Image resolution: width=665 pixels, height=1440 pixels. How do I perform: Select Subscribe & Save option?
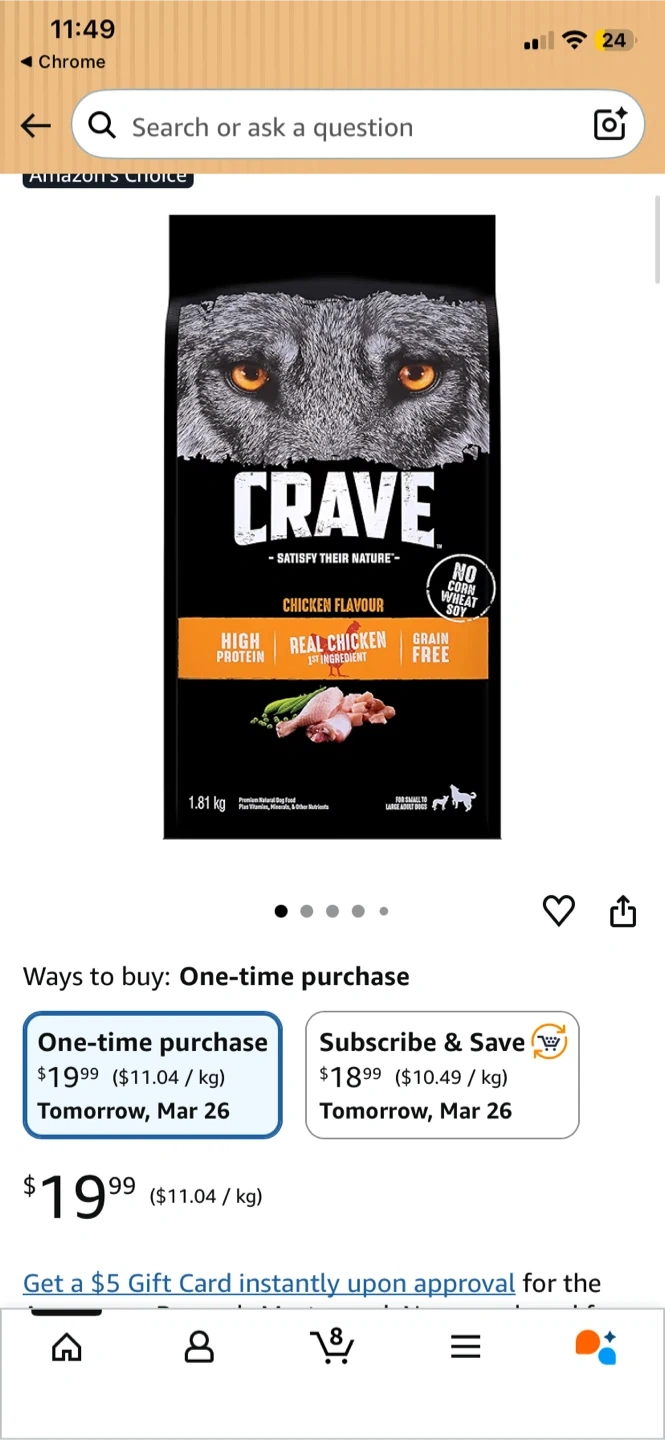click(442, 1075)
